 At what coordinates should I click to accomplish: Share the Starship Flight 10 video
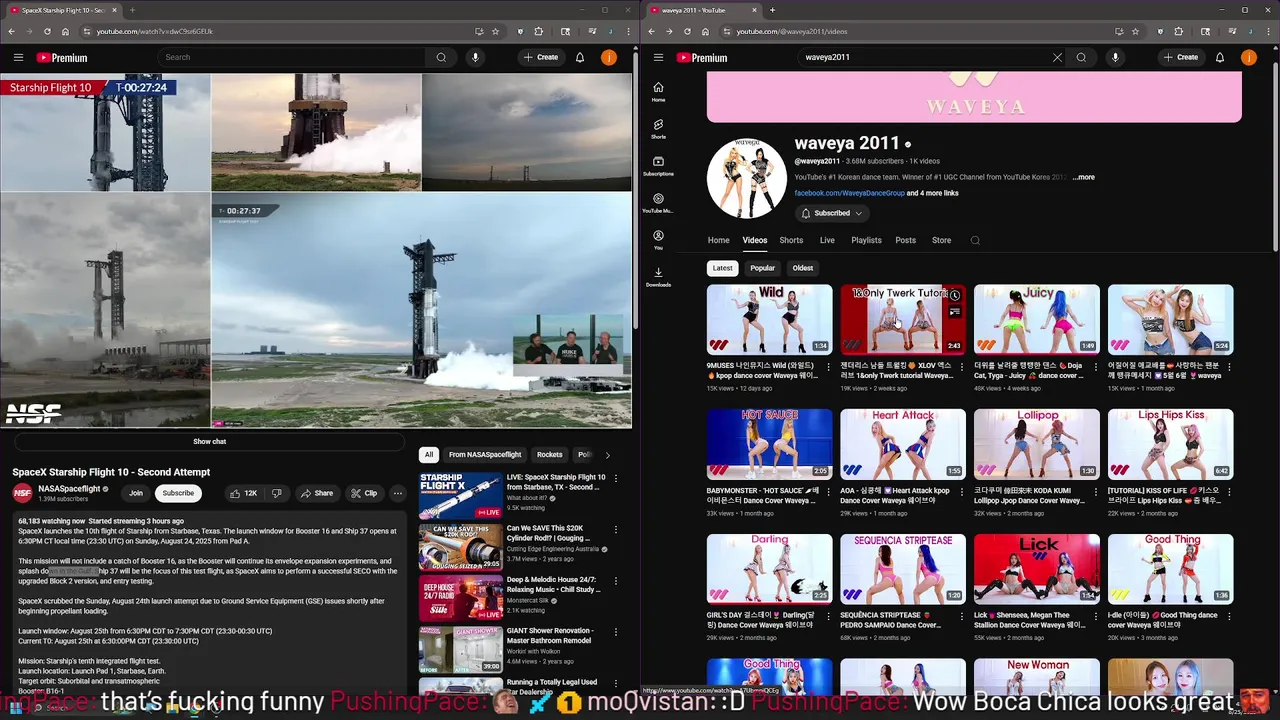tap(317, 493)
